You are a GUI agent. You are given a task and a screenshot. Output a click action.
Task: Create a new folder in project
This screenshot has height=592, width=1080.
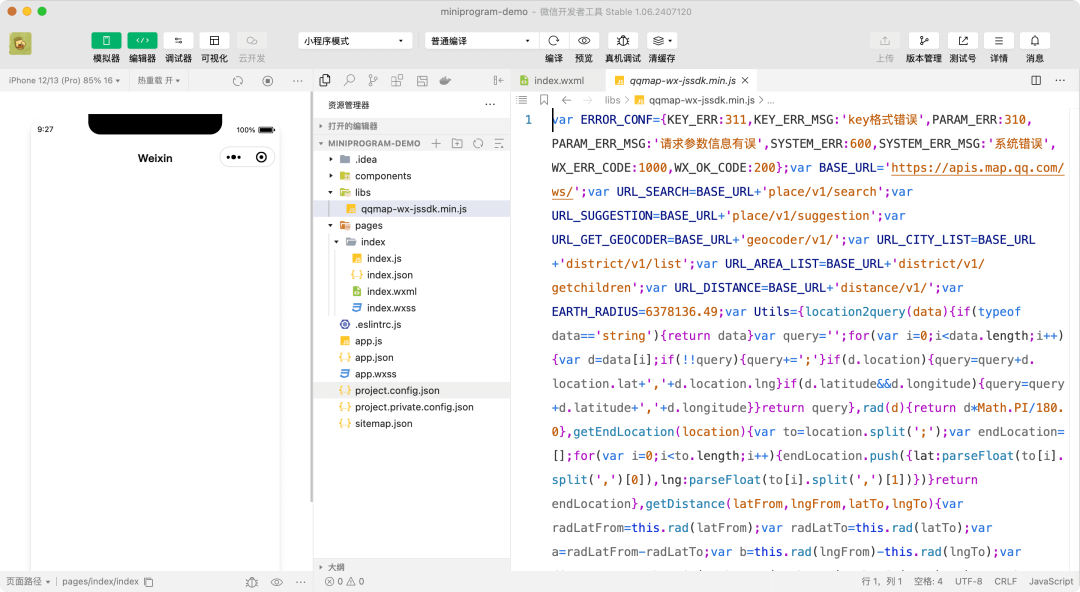point(457,143)
